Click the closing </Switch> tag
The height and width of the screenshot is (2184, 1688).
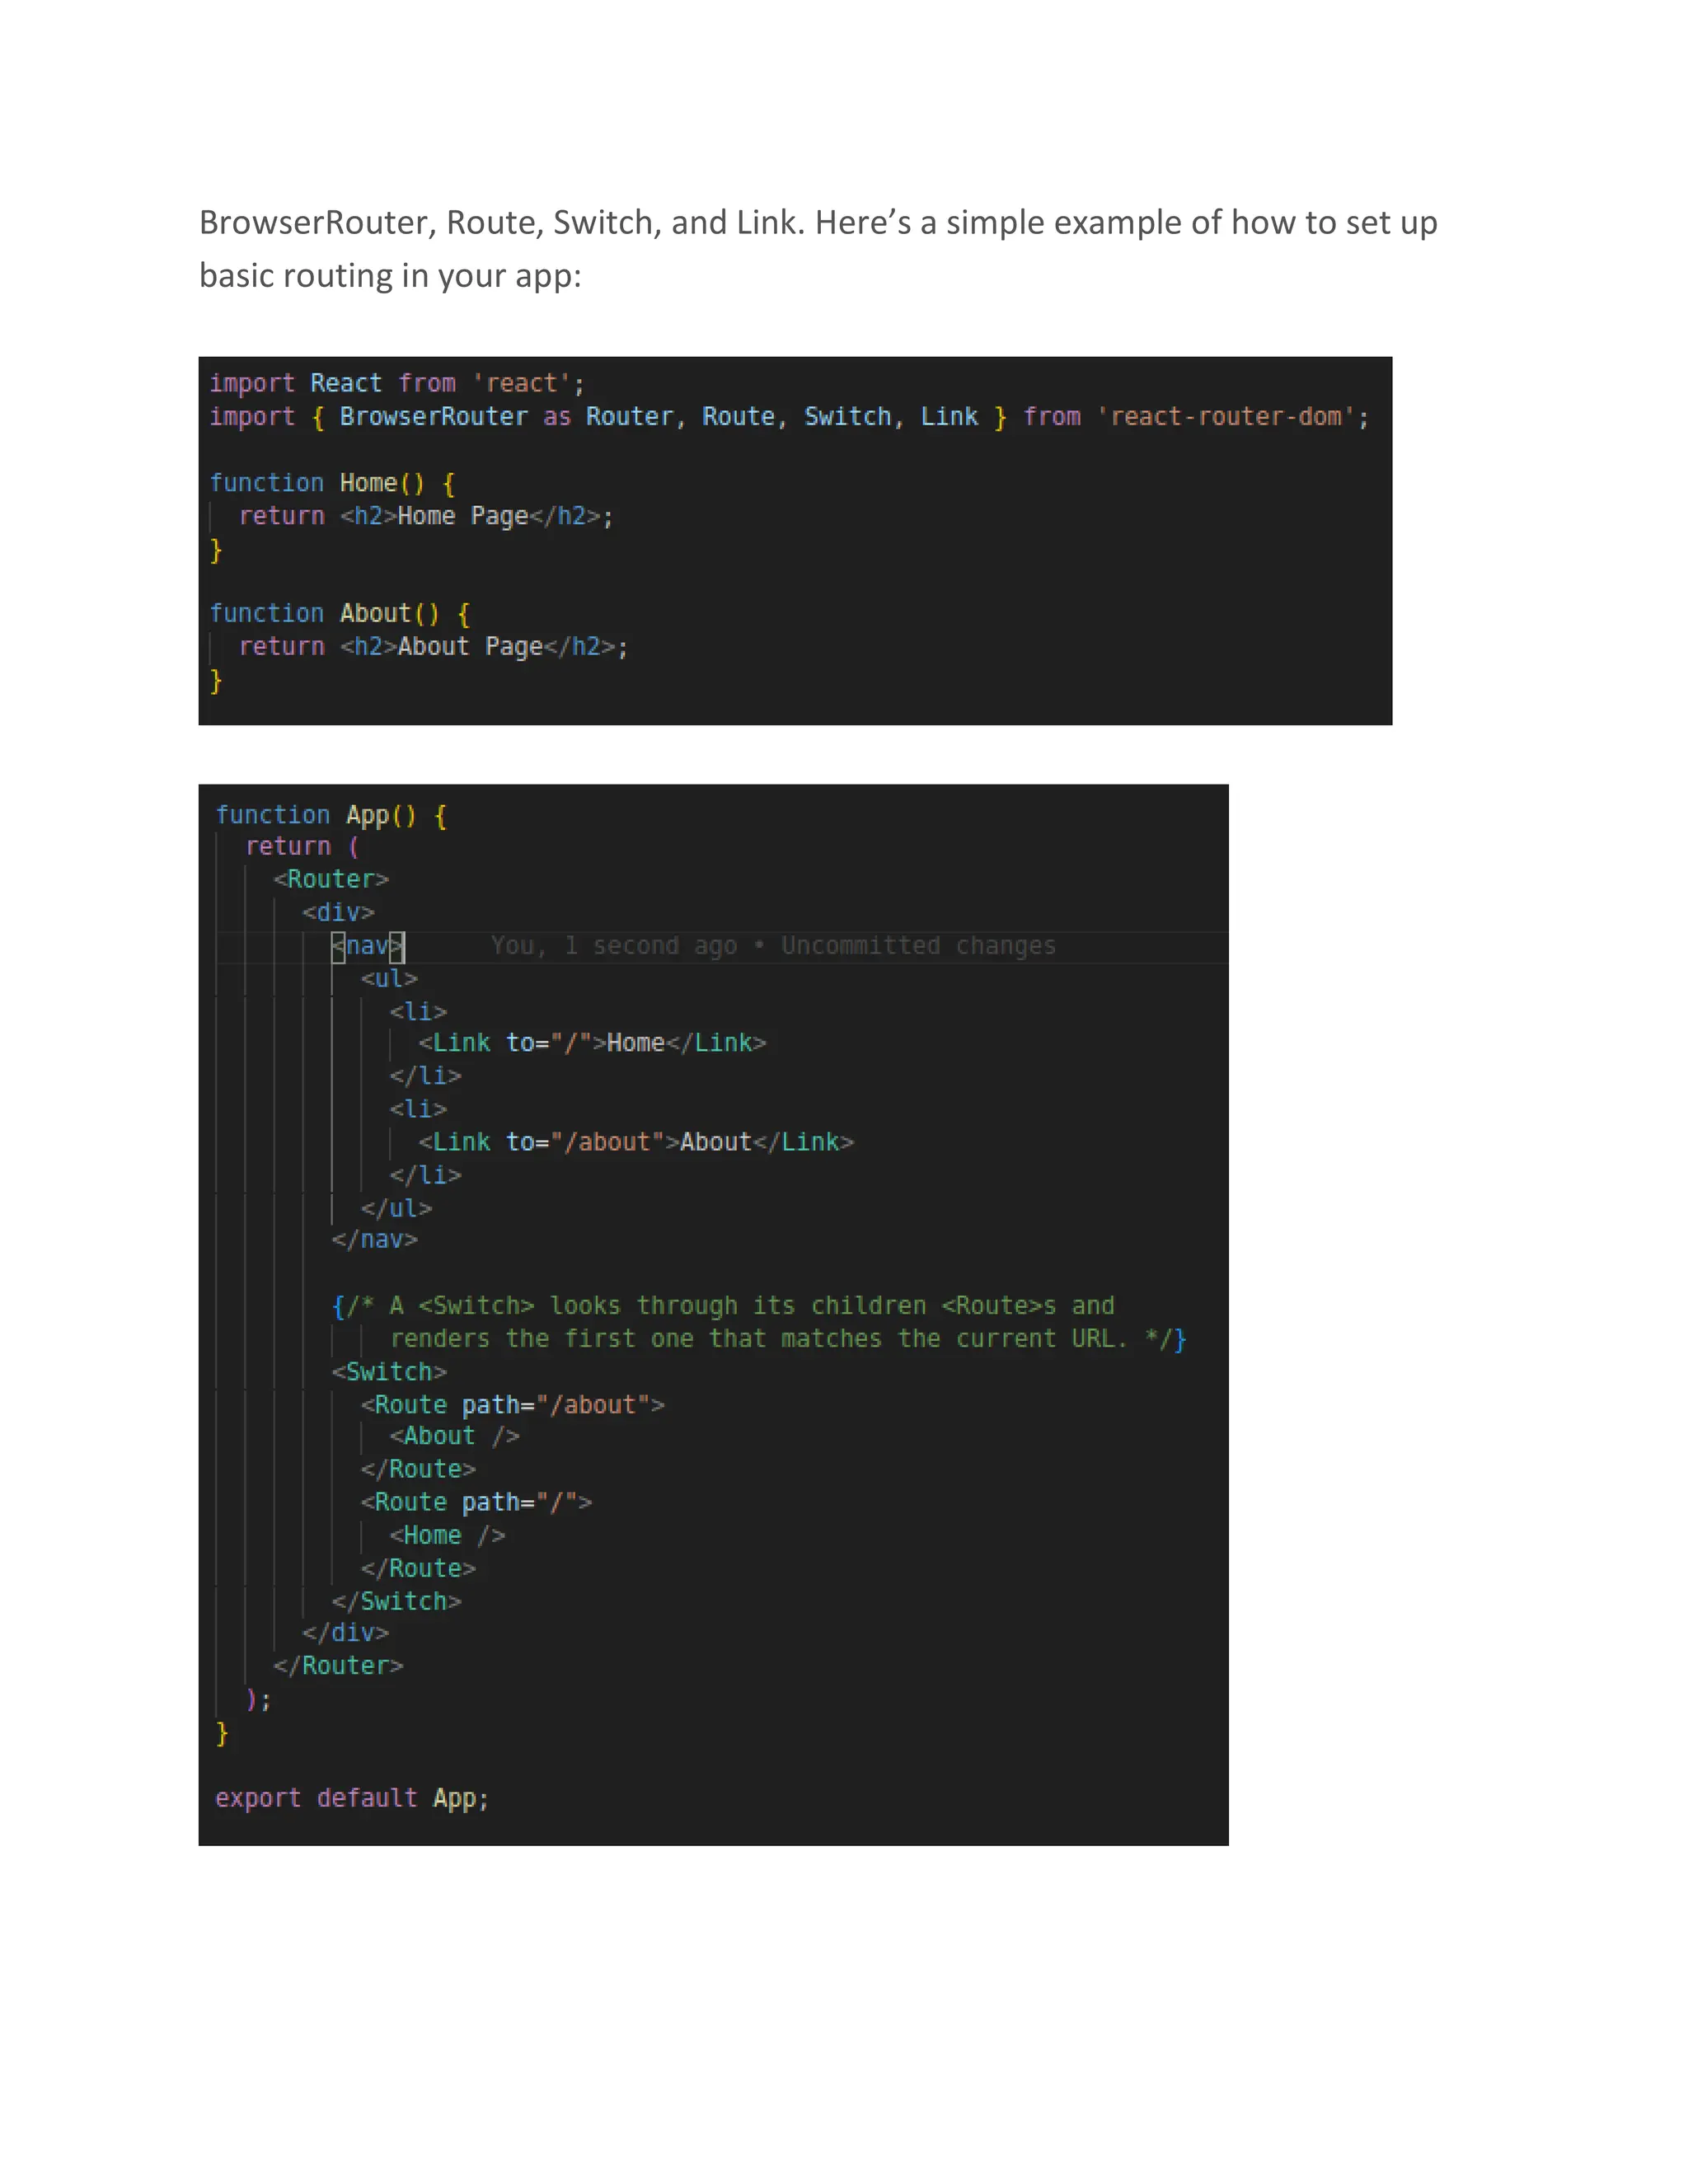click(x=396, y=1601)
